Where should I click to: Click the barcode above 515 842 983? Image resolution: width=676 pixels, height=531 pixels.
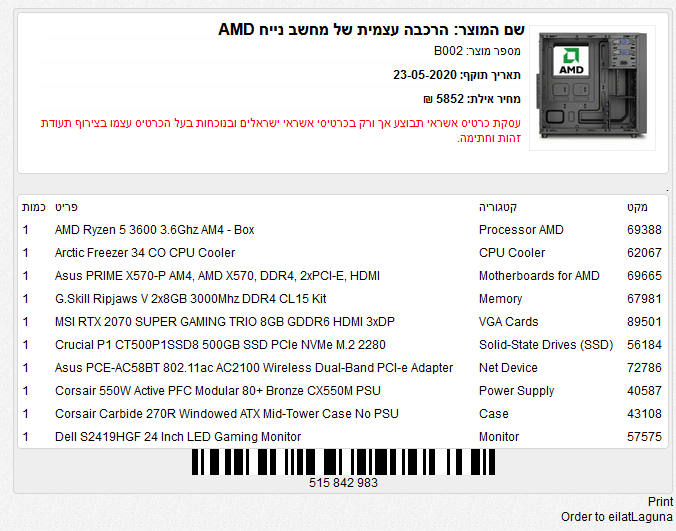tap(343, 462)
